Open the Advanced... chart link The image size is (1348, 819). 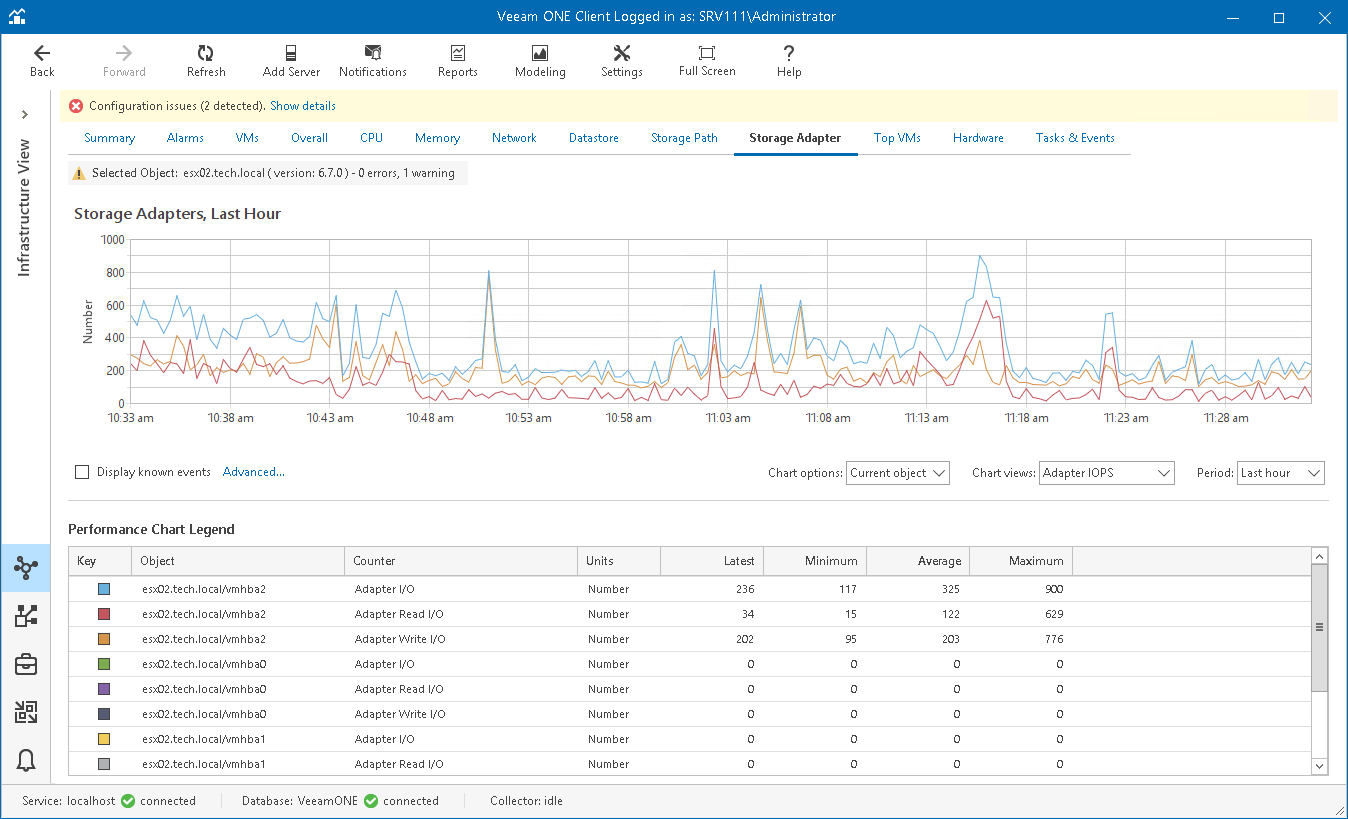point(253,472)
